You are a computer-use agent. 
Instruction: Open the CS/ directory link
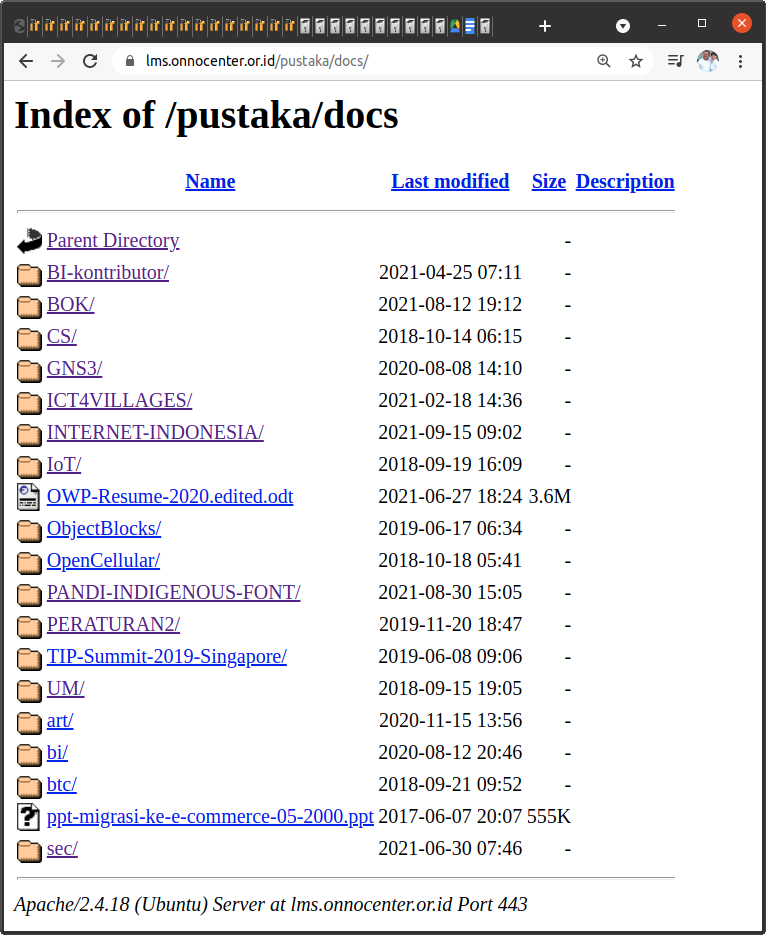click(x=62, y=336)
